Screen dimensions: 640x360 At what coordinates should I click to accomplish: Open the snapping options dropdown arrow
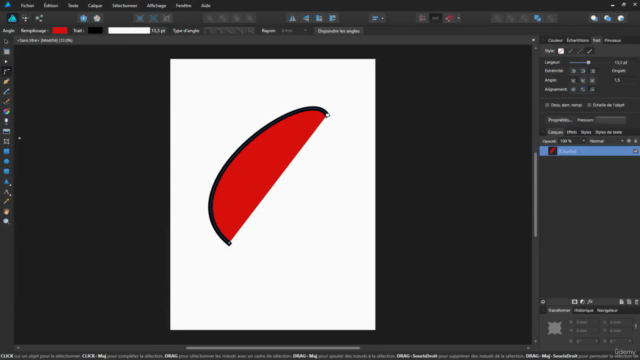pyautogui.click(x=458, y=18)
